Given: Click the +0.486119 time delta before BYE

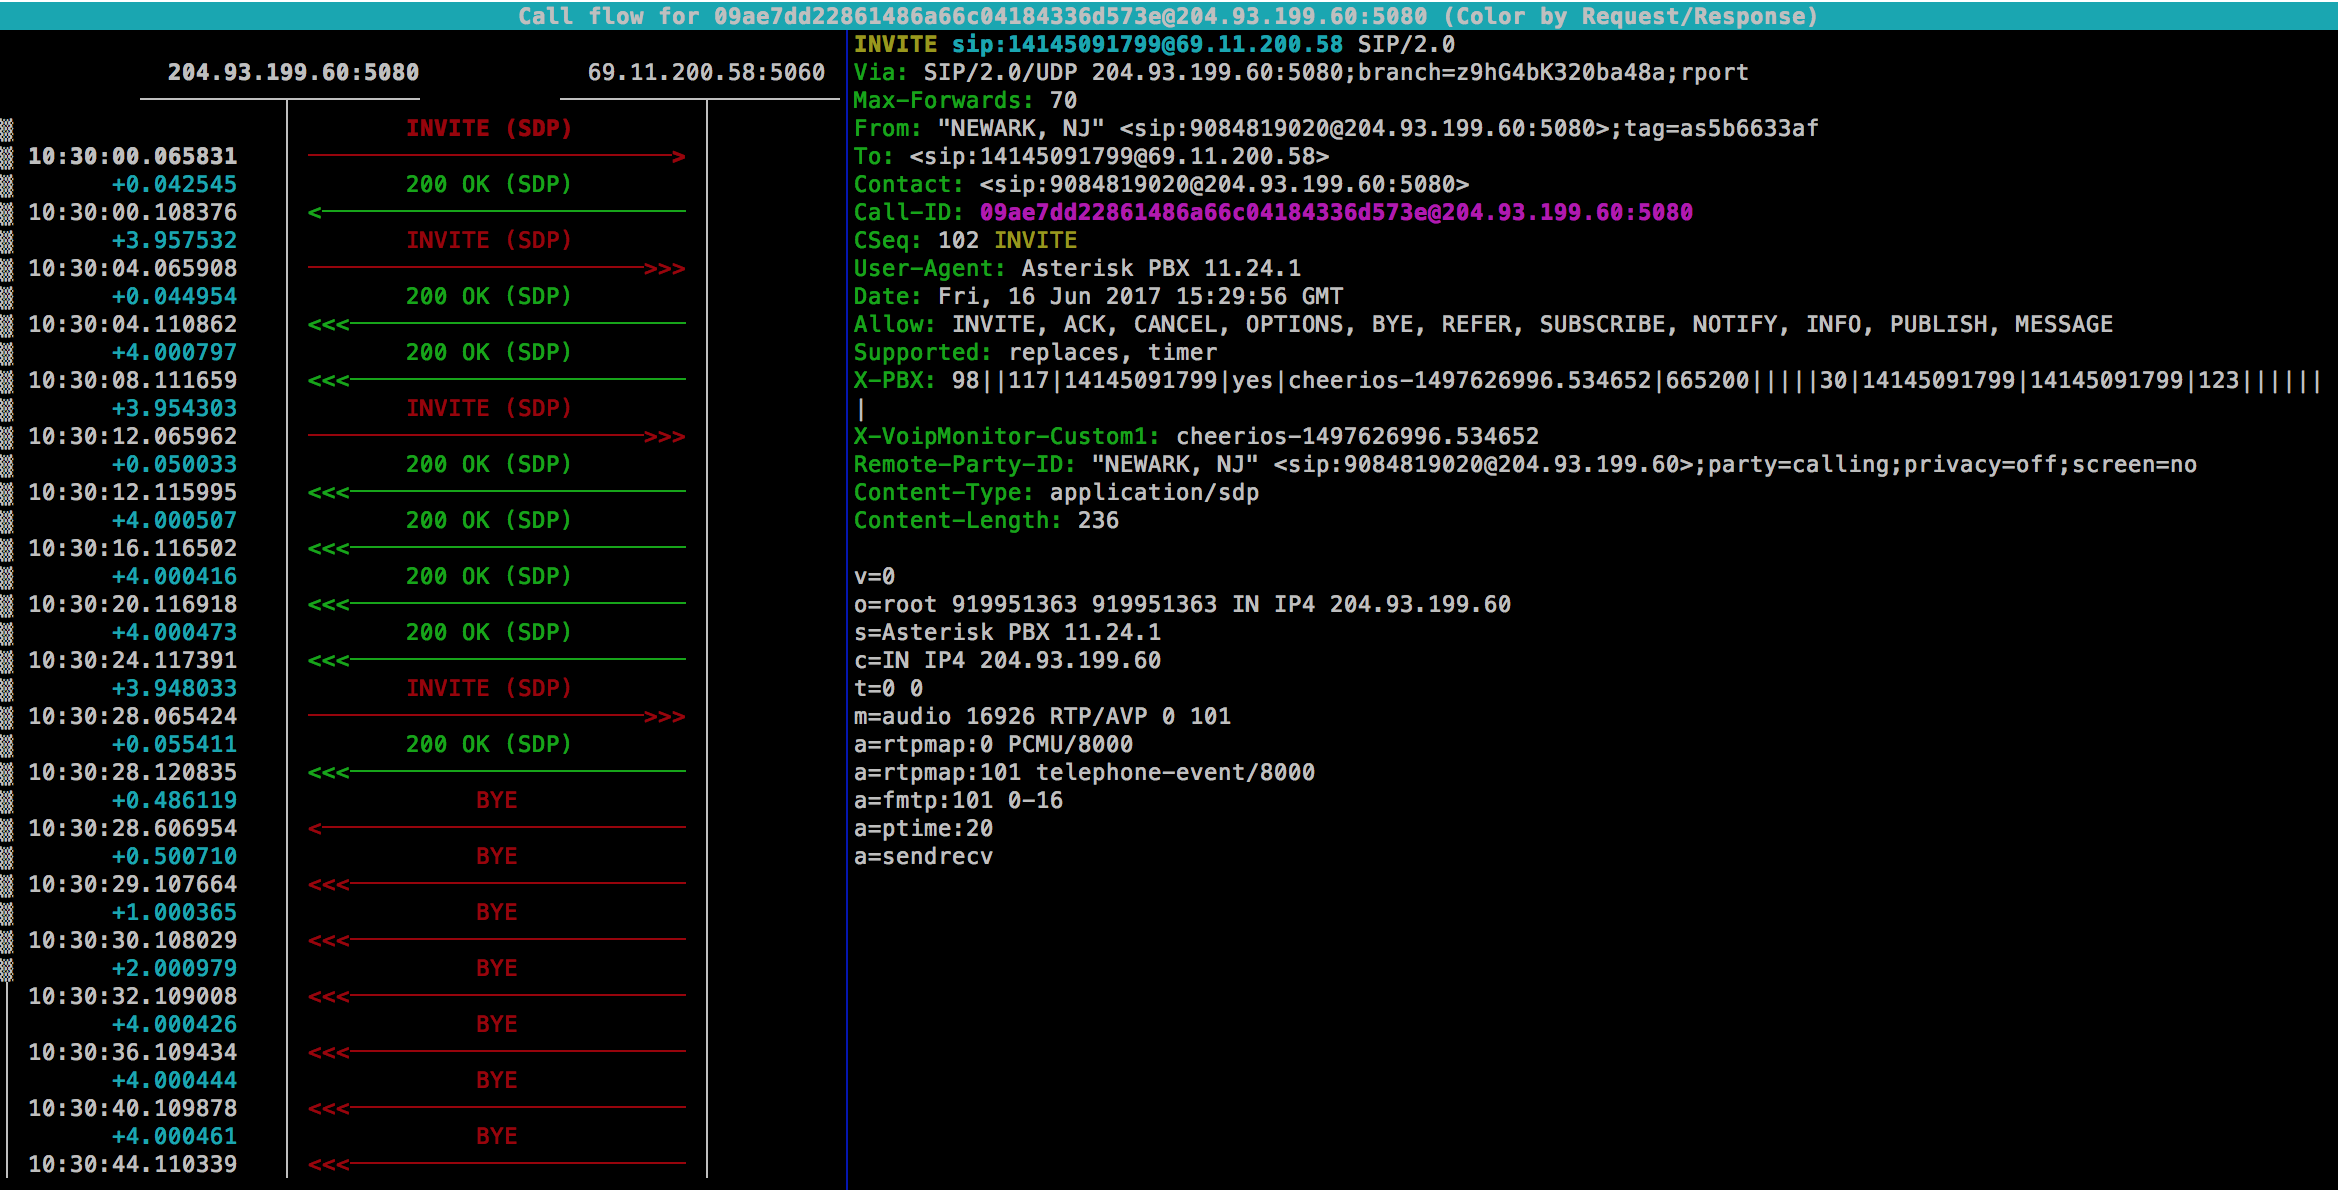Looking at the screenshot, I should tap(174, 800).
